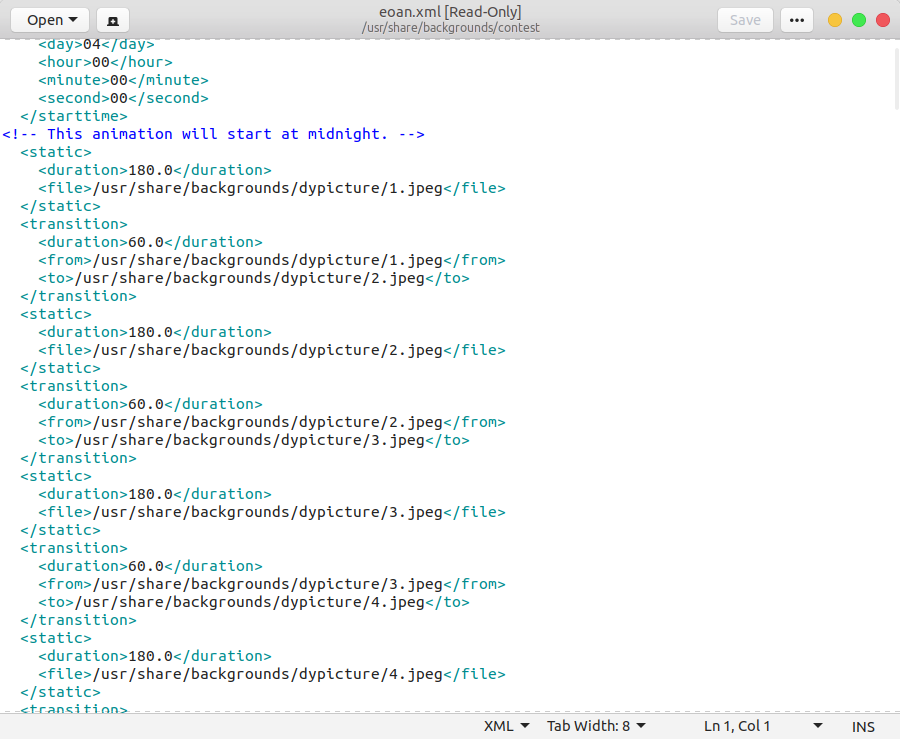Viewport: 900px width, 739px height.
Task: Open the XML language selector
Action: pyautogui.click(x=506, y=726)
